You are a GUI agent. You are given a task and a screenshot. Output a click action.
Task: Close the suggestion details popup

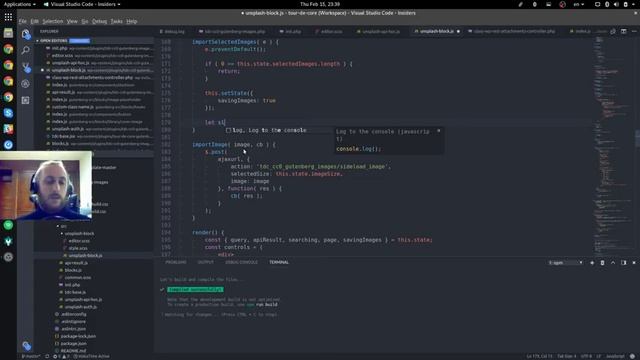coord(439,131)
